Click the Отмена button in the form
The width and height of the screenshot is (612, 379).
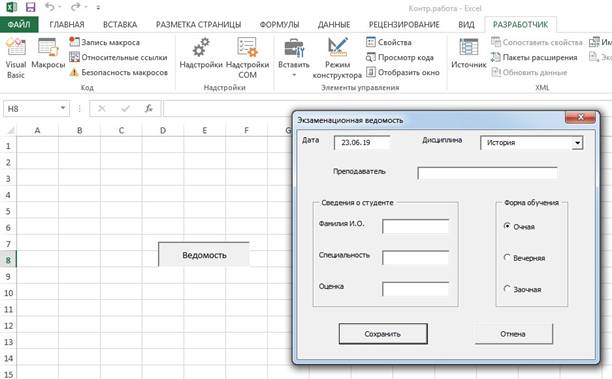point(513,334)
